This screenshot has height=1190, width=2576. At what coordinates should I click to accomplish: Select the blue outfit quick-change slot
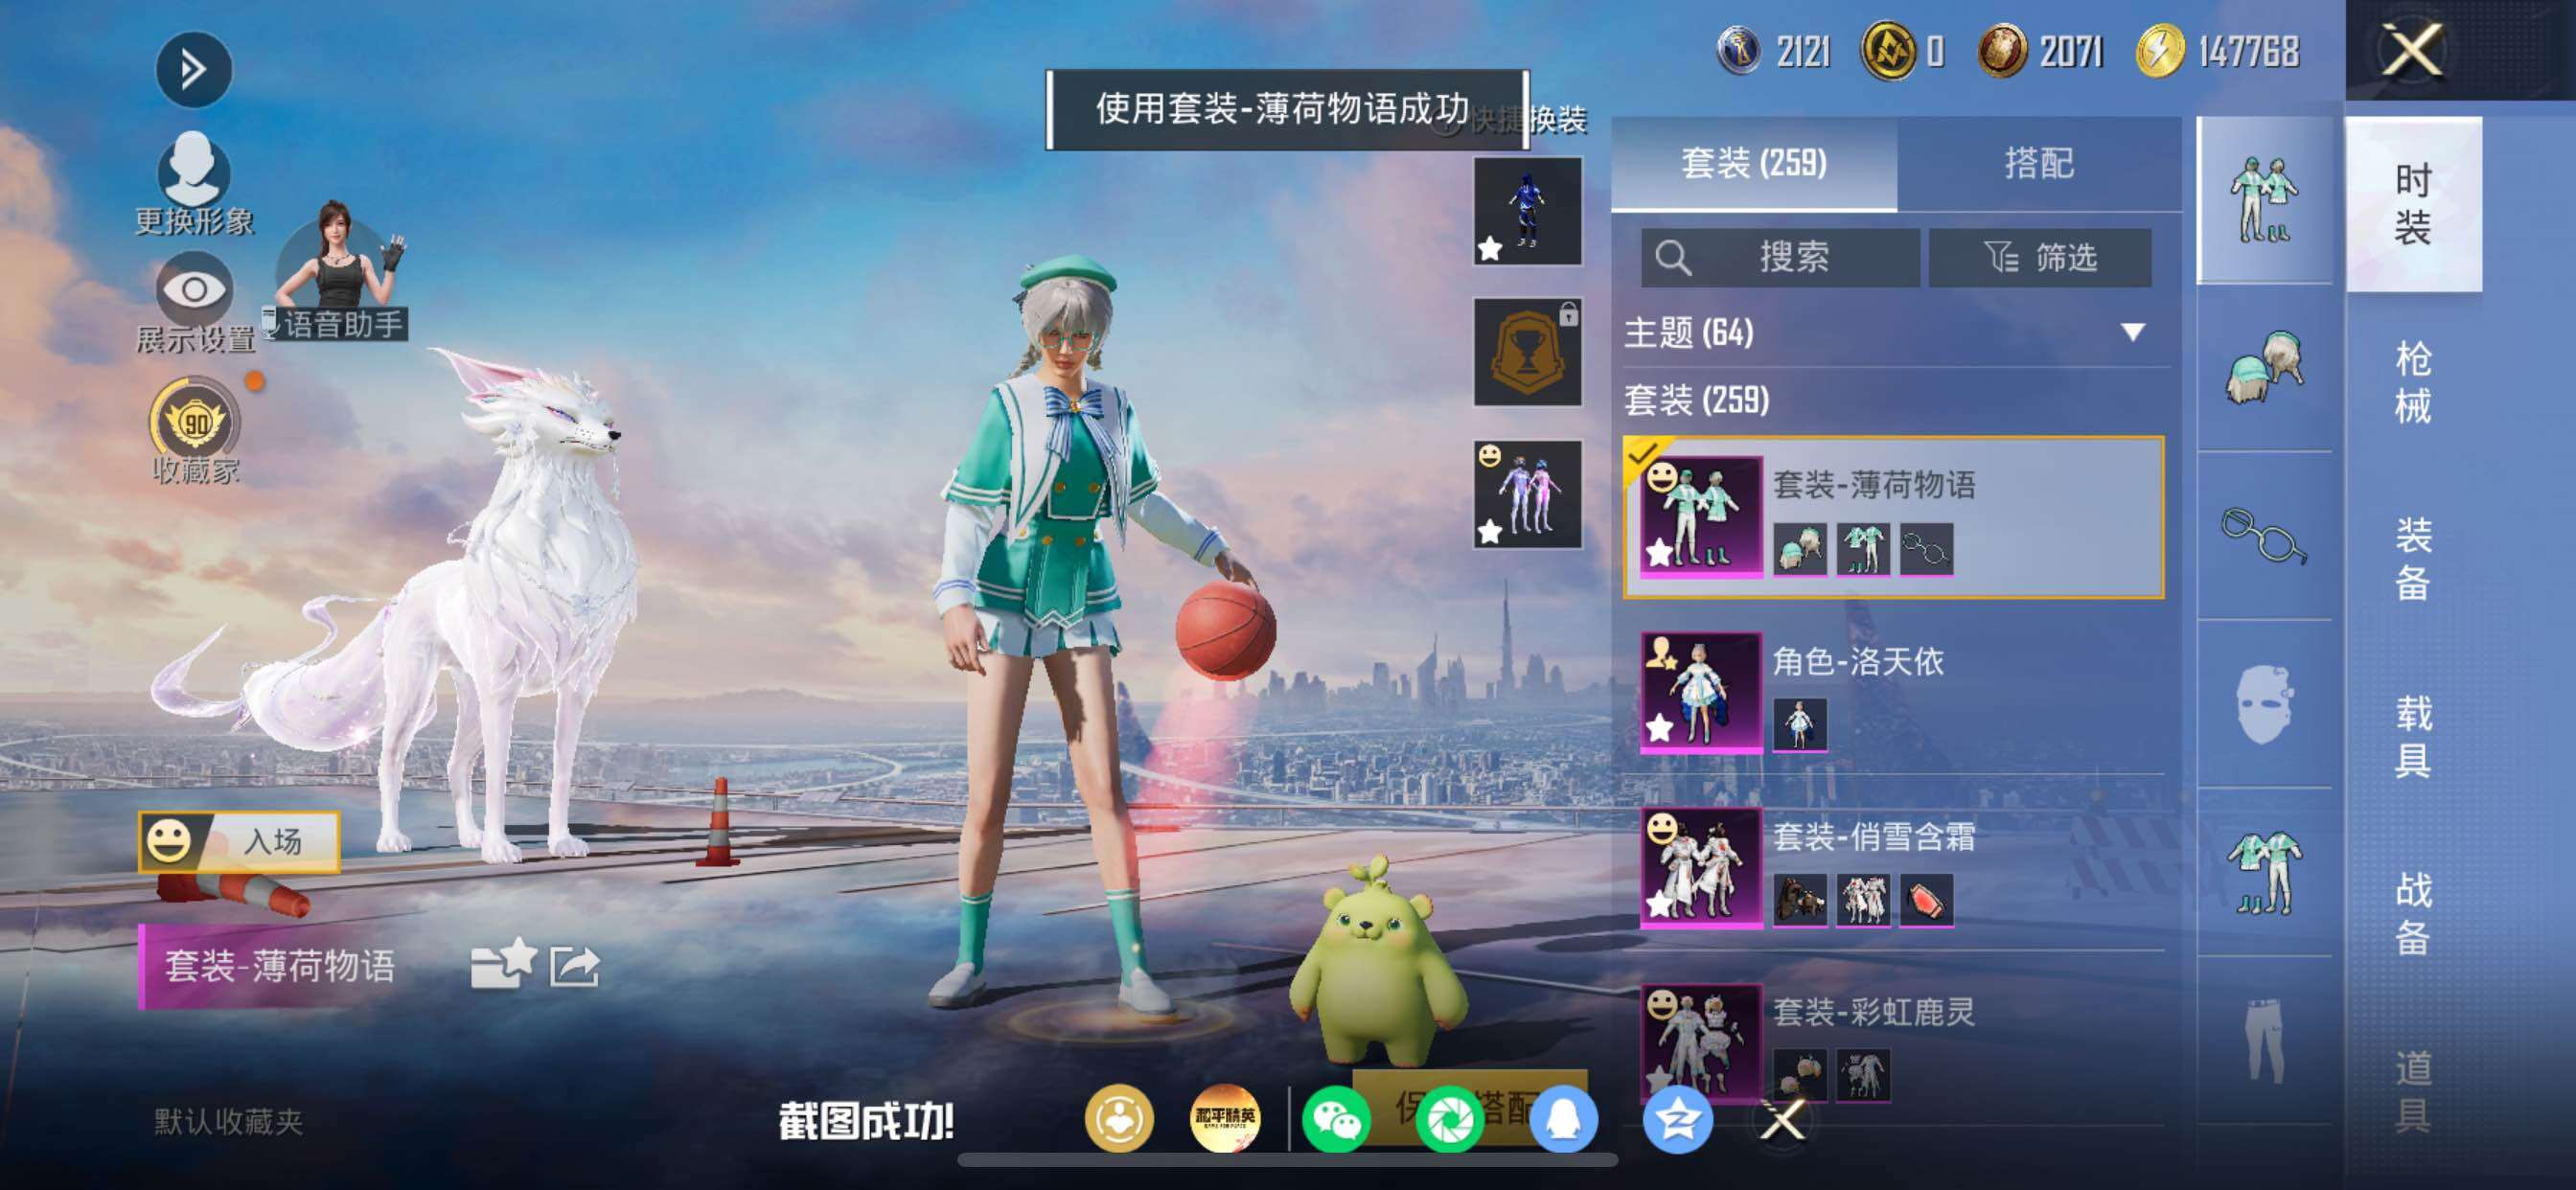click(1527, 211)
